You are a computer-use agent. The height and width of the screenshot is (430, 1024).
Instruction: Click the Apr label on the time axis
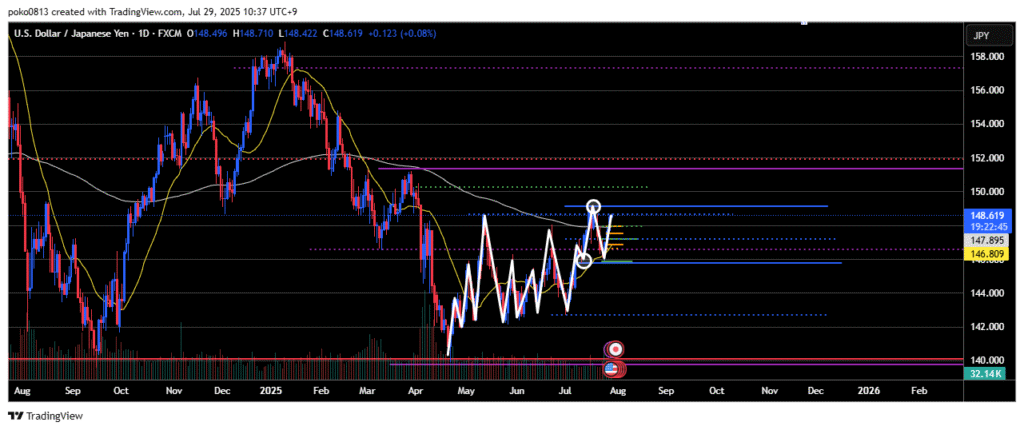pyautogui.click(x=415, y=391)
